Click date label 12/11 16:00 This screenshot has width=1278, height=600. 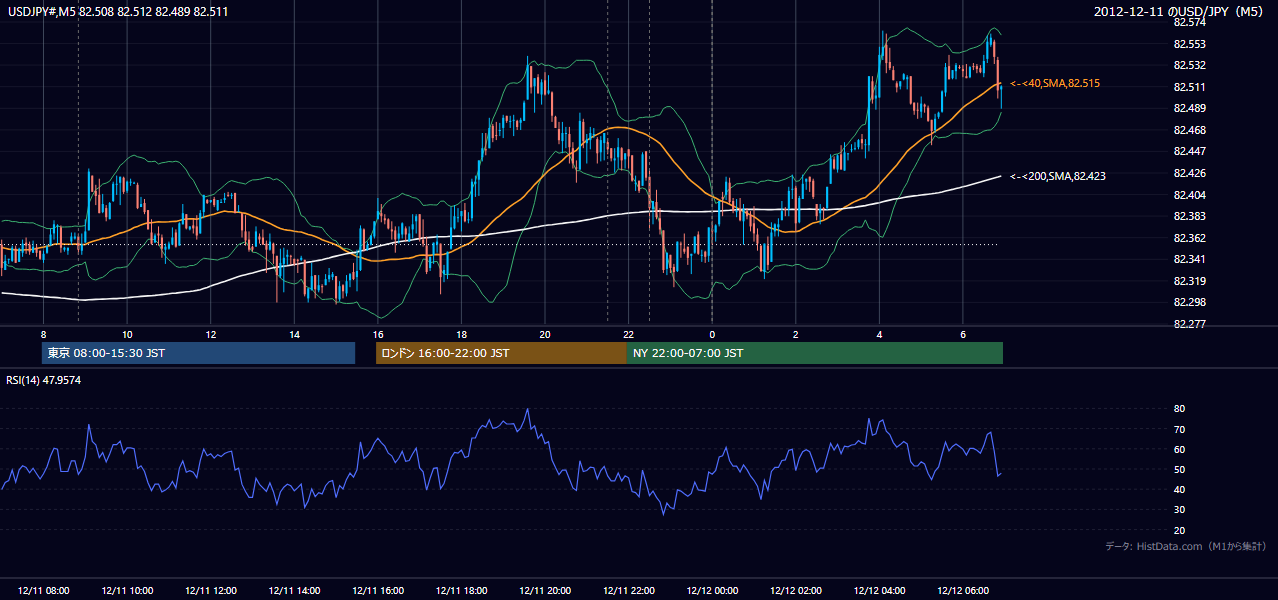378,591
